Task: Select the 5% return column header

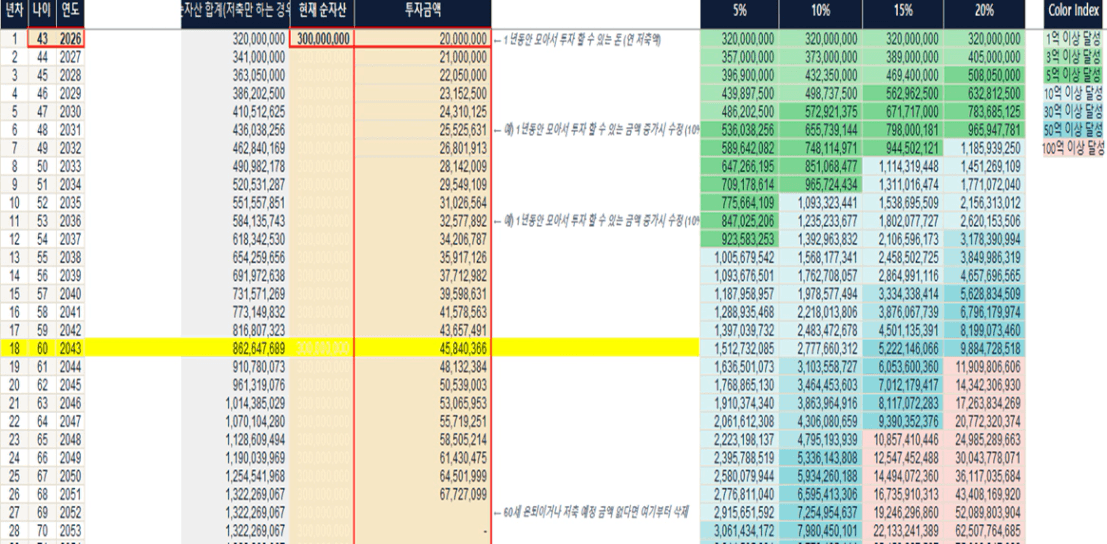Action: coord(739,12)
